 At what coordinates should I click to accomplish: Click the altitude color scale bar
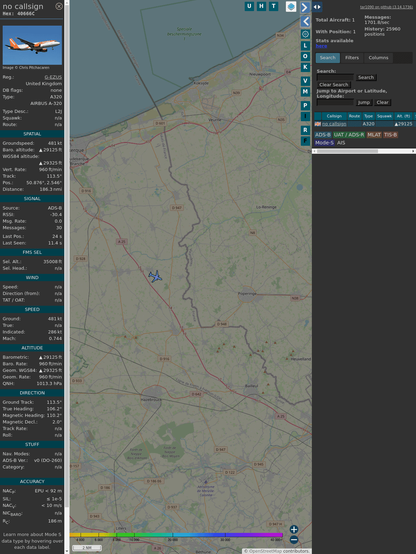pos(176,535)
